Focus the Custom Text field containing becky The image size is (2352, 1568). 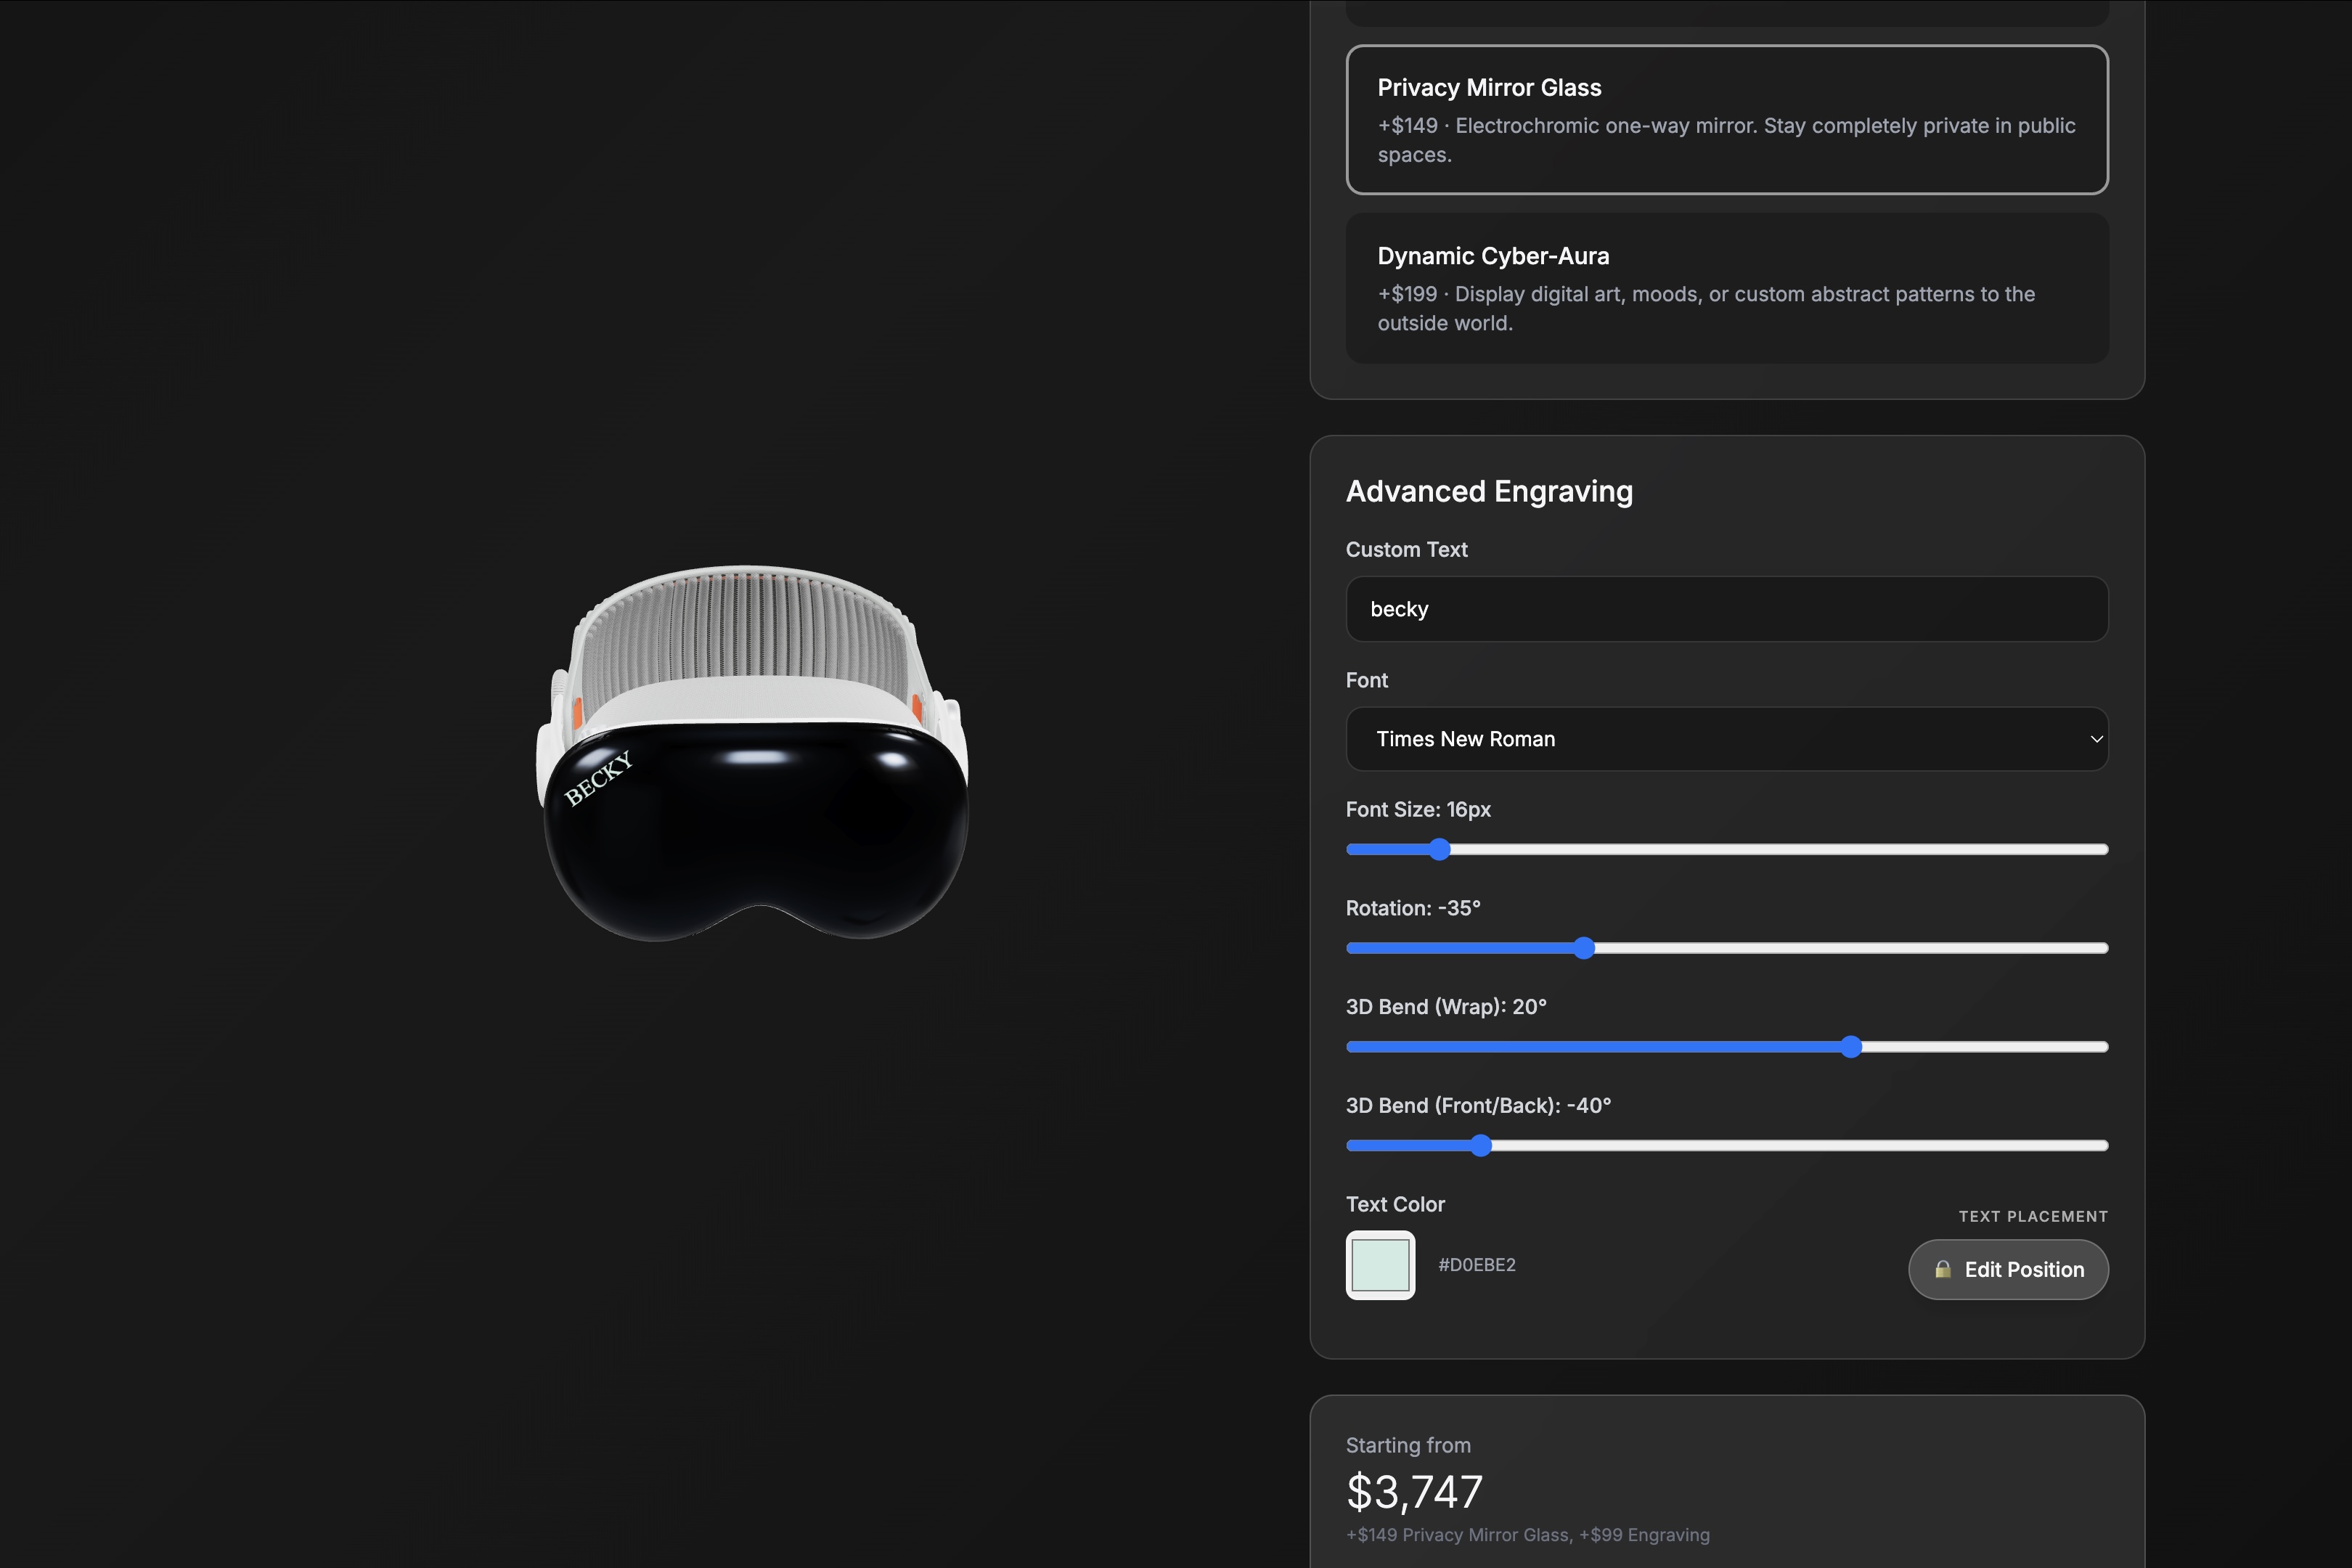pyautogui.click(x=1727, y=609)
